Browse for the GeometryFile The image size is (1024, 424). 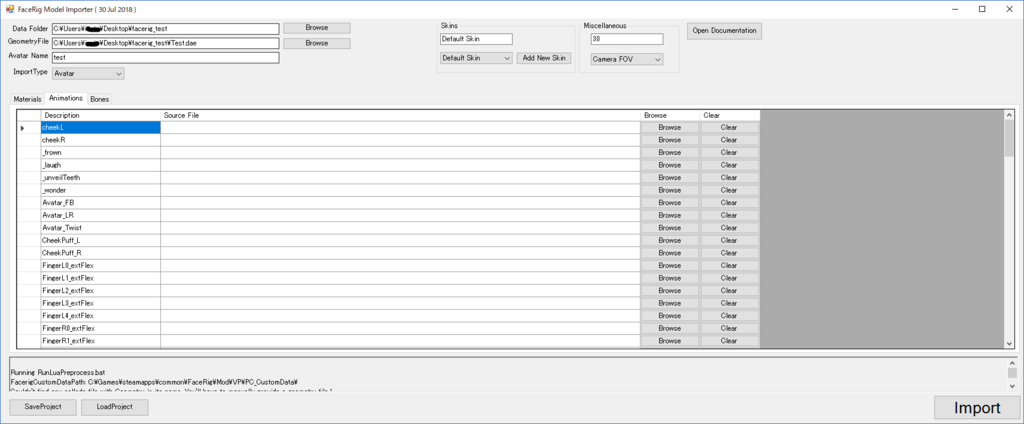tap(317, 43)
